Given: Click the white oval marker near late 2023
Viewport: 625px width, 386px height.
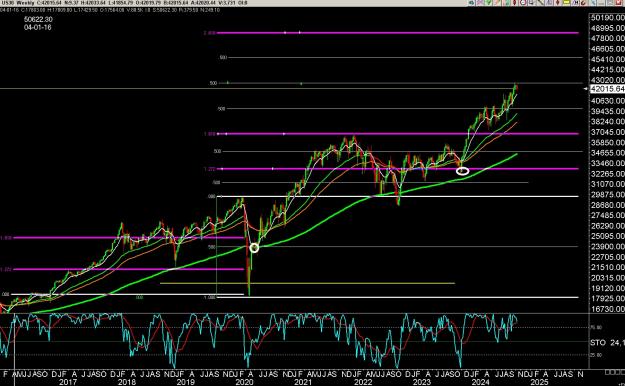Looking at the screenshot, I should click(x=462, y=171).
